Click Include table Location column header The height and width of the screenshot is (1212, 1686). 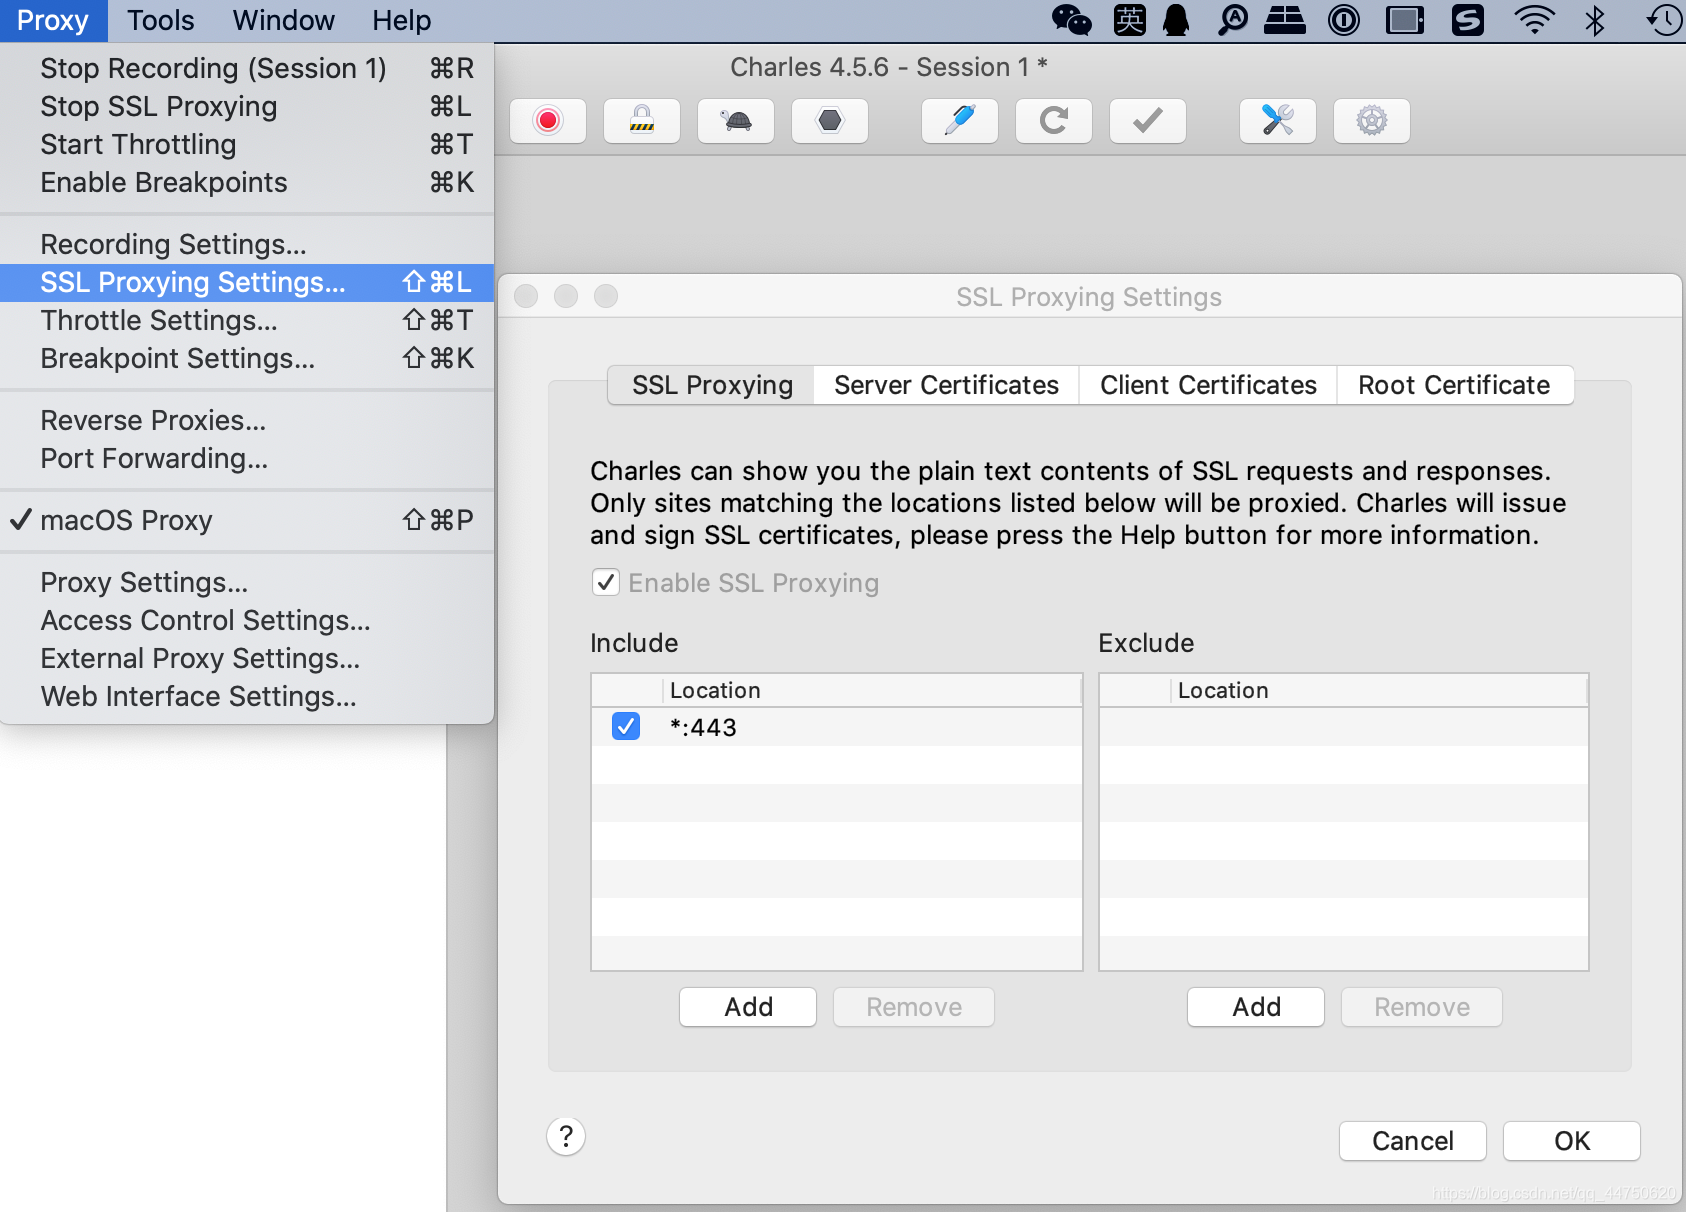[x=873, y=690]
